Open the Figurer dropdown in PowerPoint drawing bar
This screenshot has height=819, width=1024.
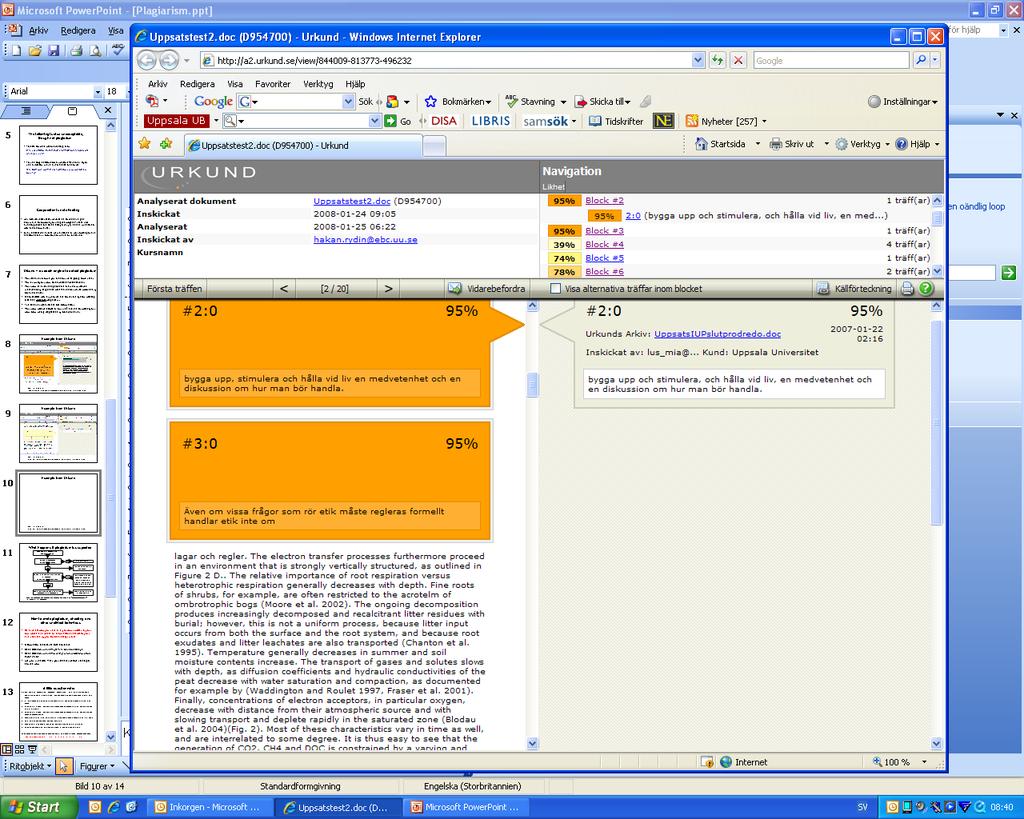click(97, 765)
